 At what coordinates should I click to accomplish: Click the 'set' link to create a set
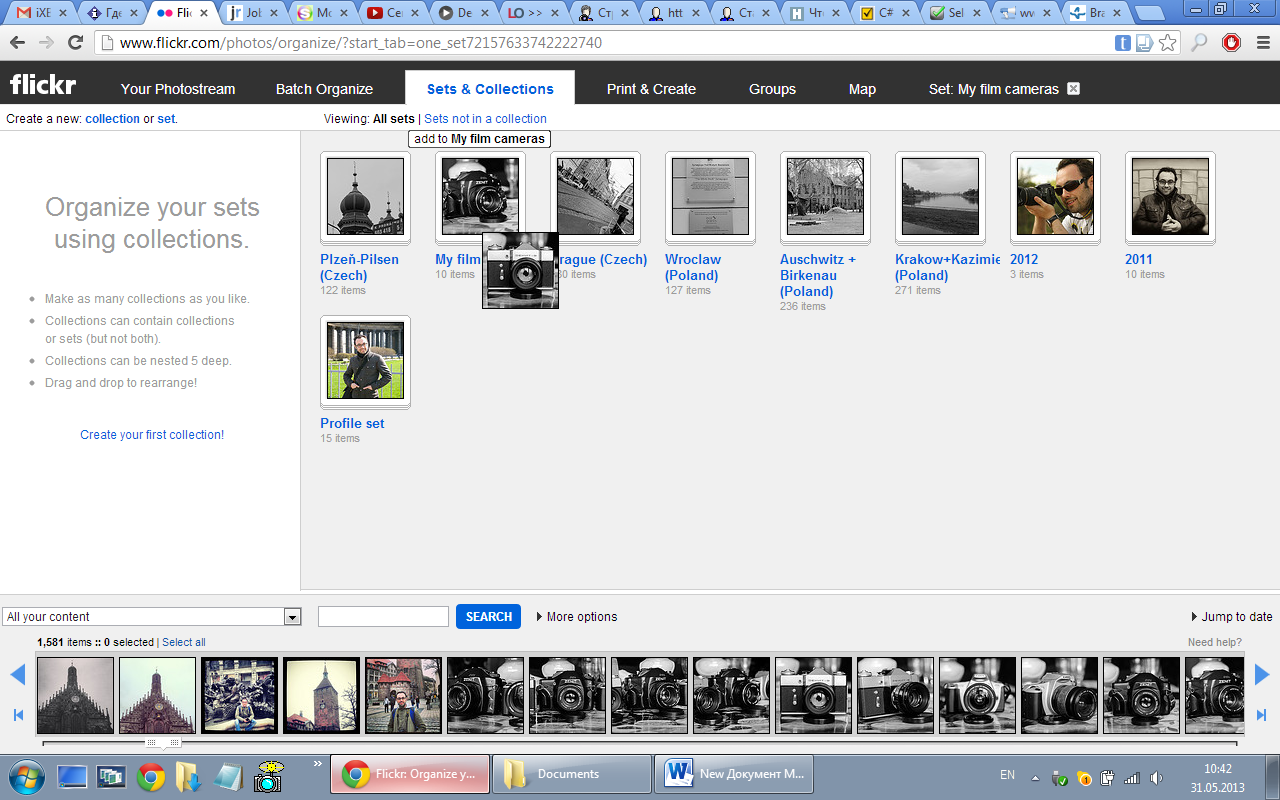click(x=166, y=119)
